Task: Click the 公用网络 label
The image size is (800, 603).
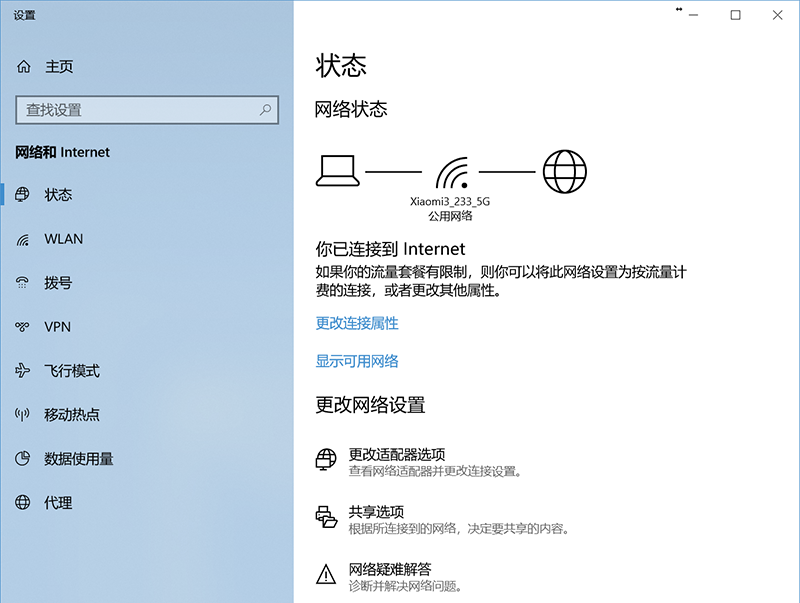Action: (450, 216)
